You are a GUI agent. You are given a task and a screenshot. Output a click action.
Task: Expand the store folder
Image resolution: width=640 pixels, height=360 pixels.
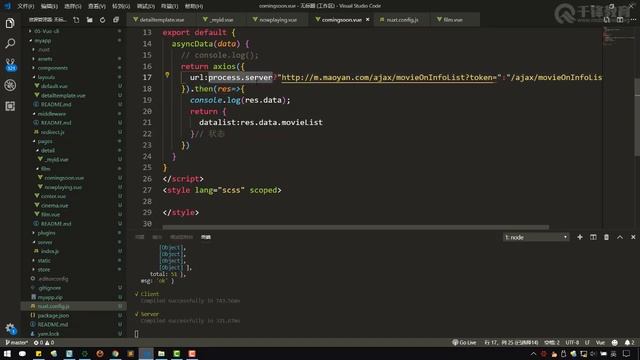click(44, 269)
